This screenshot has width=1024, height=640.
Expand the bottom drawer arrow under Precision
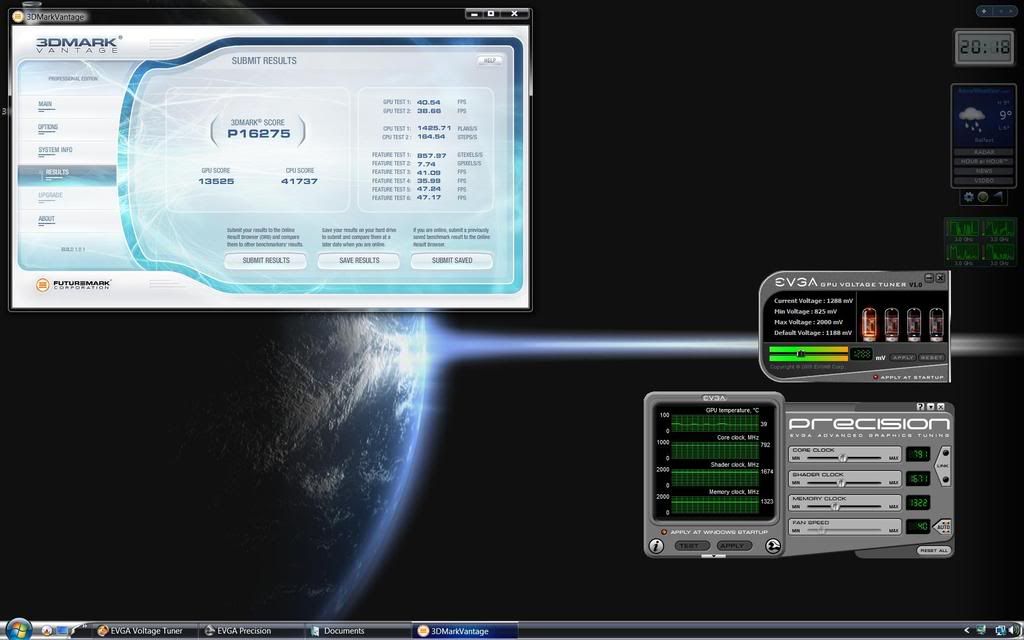click(x=713, y=556)
